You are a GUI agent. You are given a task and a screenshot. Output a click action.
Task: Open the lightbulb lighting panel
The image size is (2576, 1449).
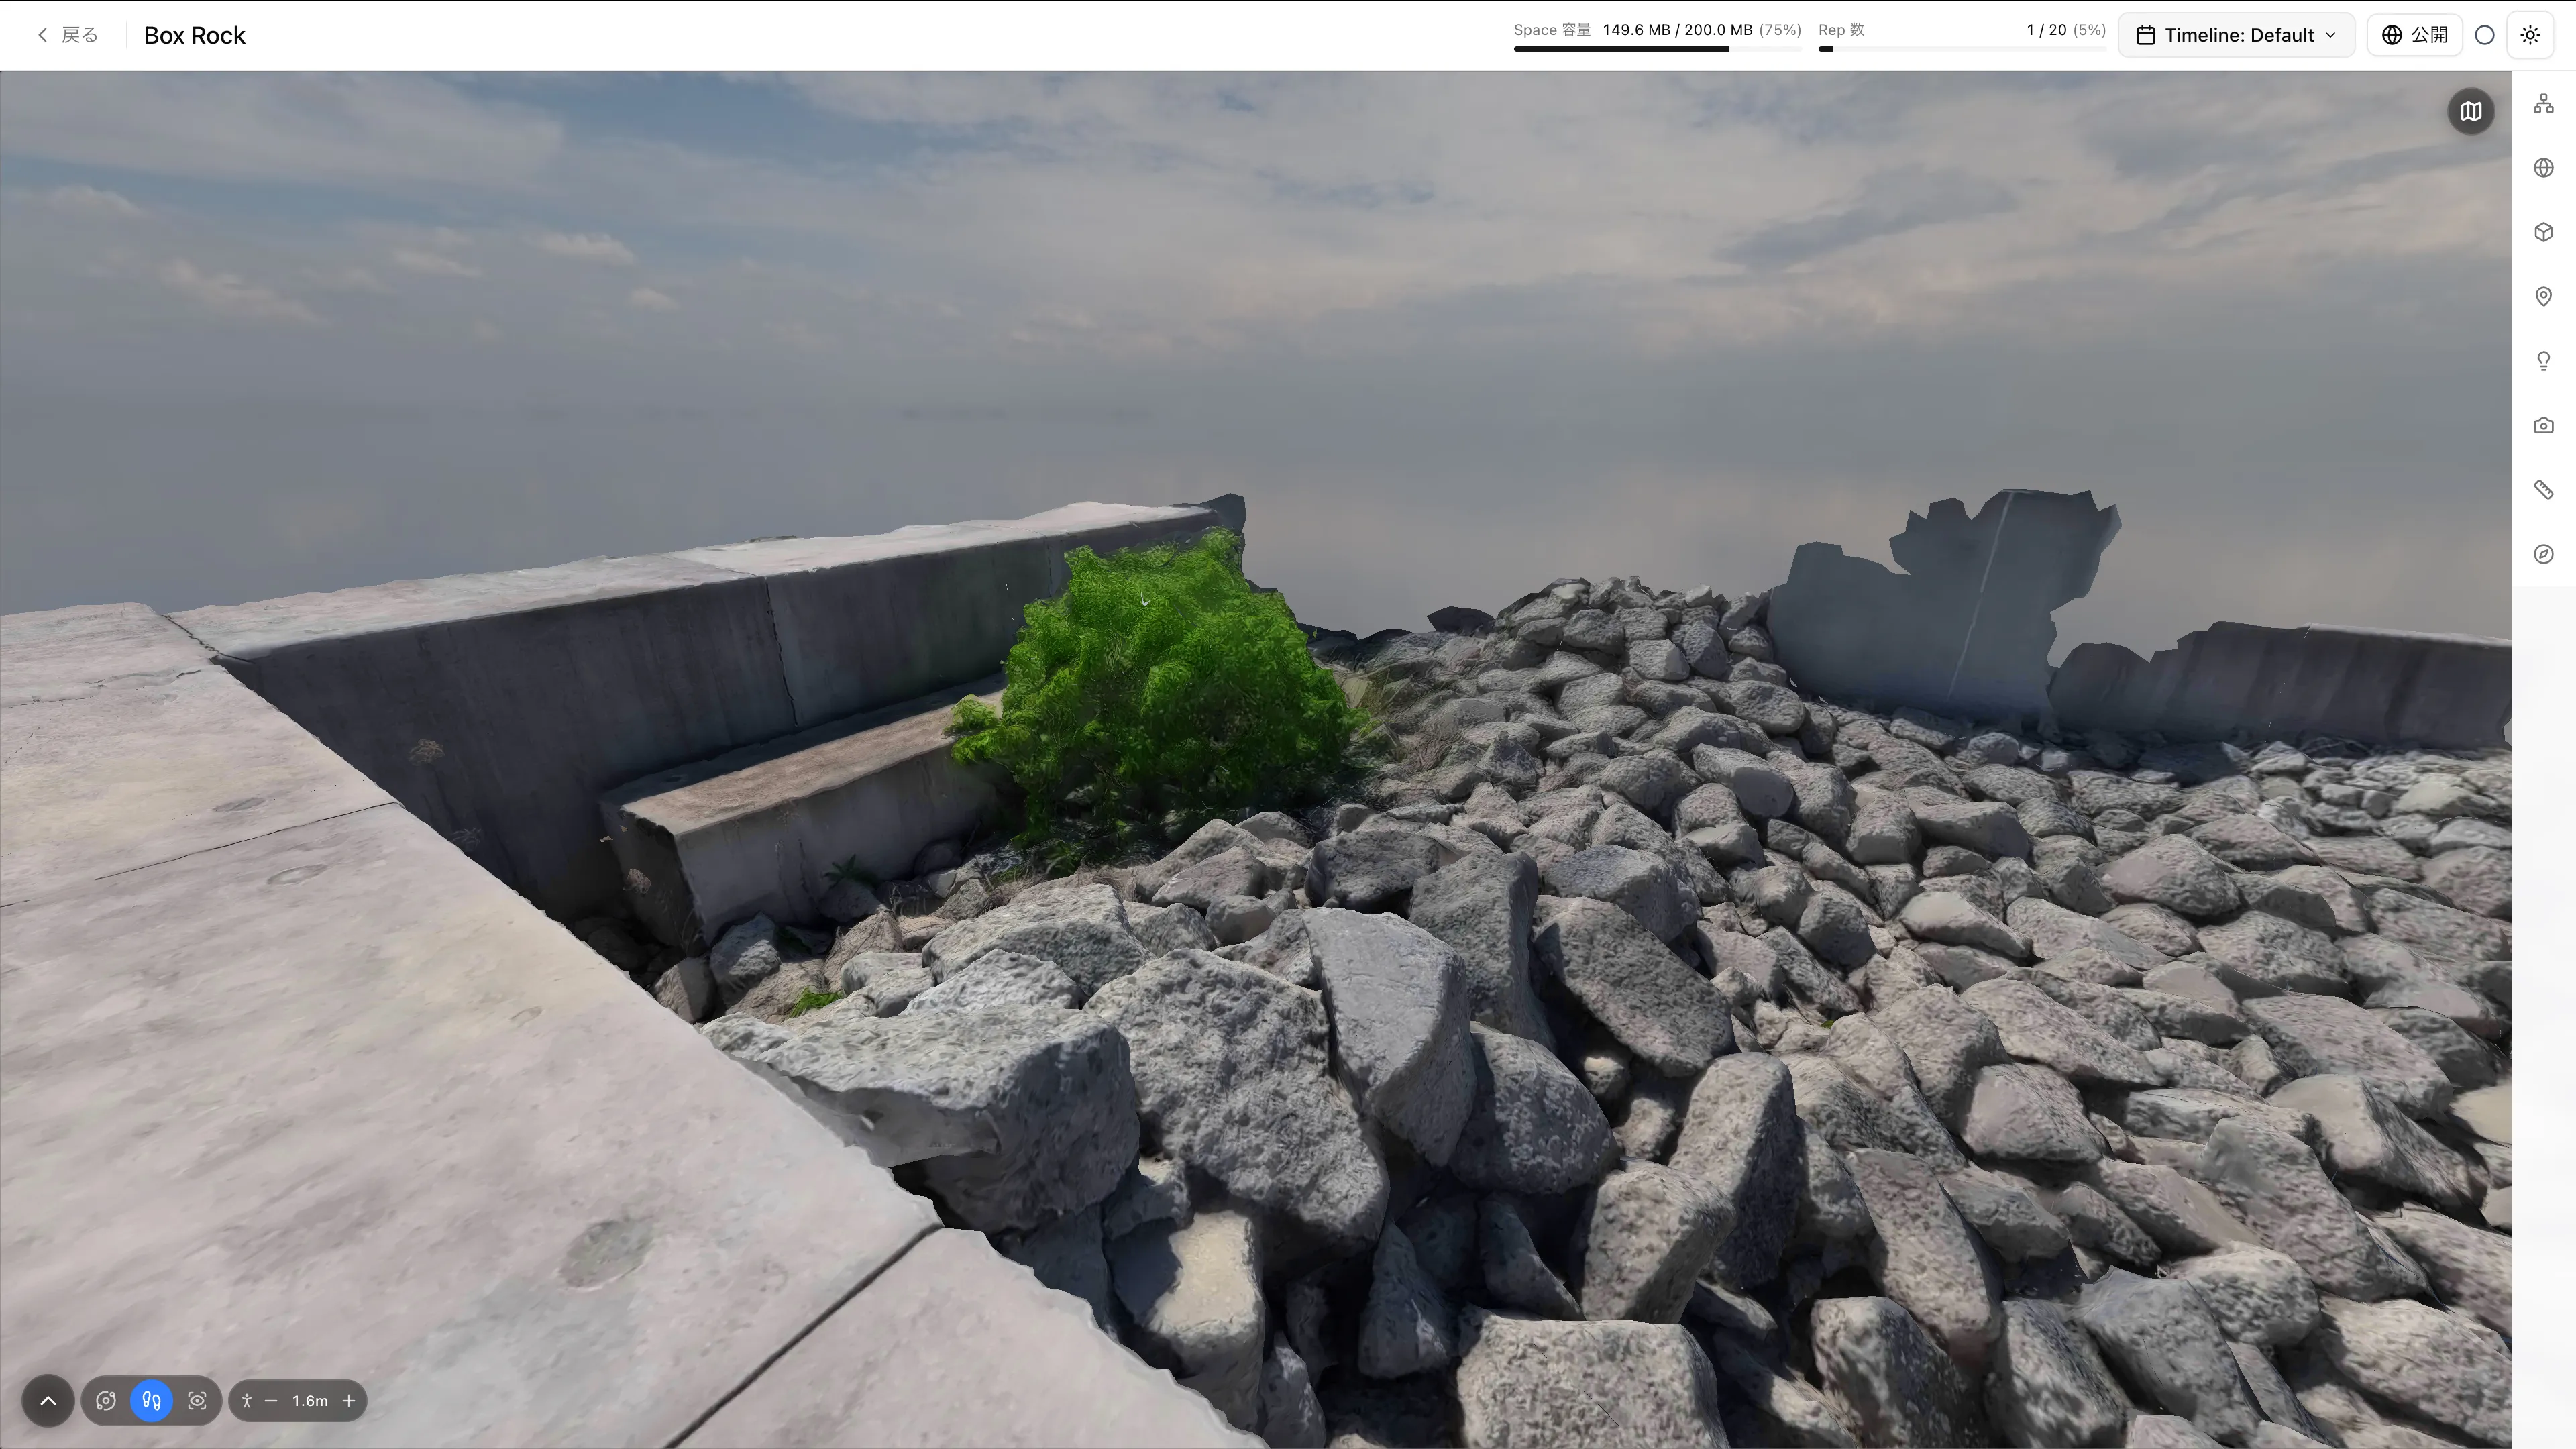[x=2543, y=361]
